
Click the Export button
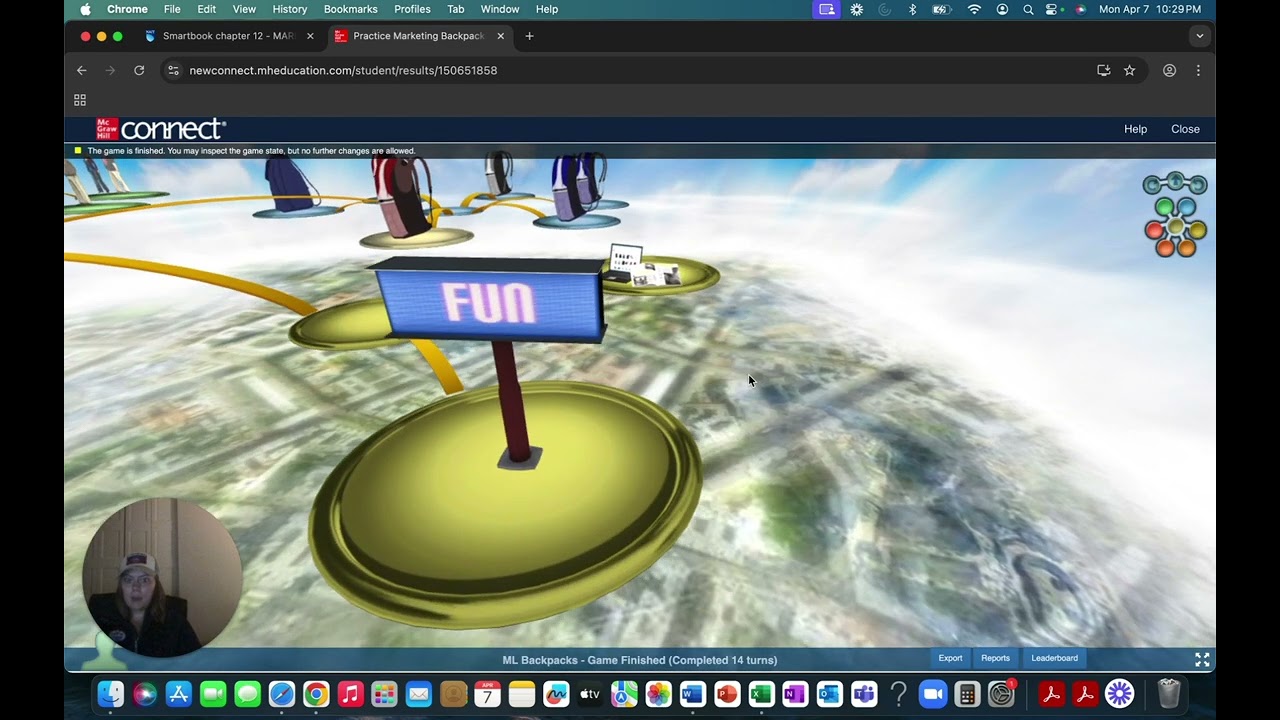pyautogui.click(x=950, y=658)
